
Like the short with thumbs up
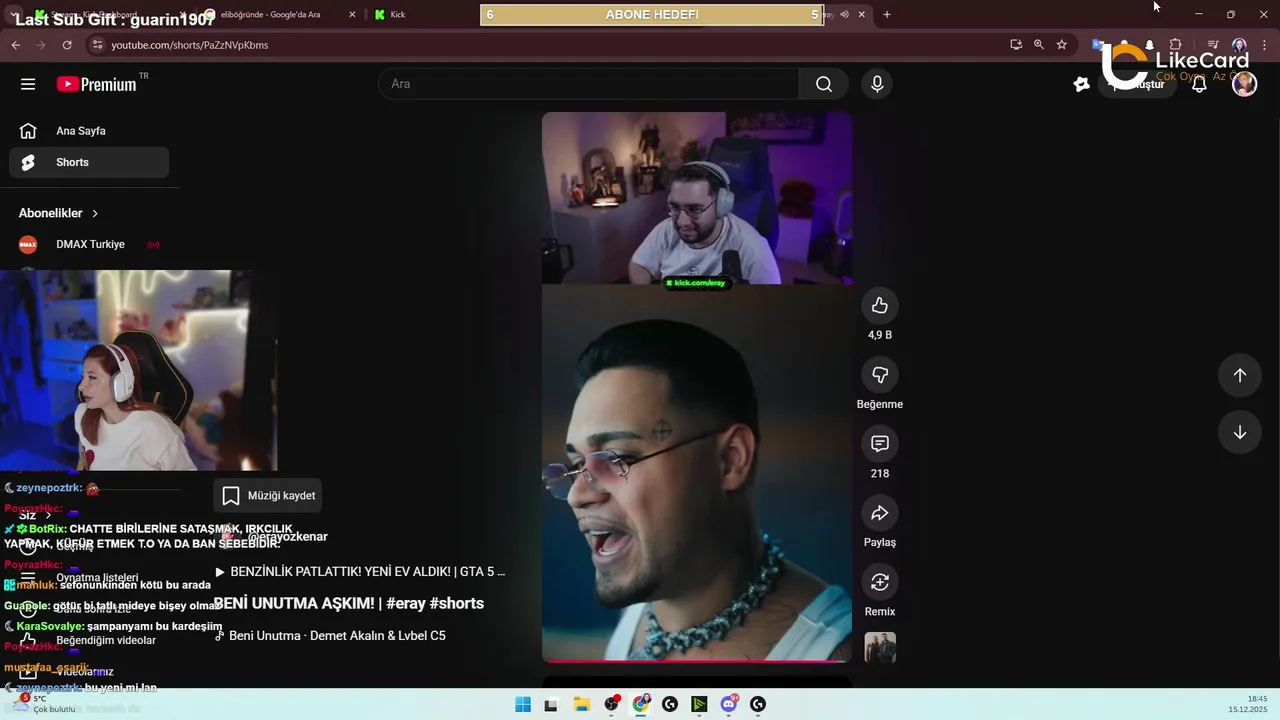click(880, 306)
